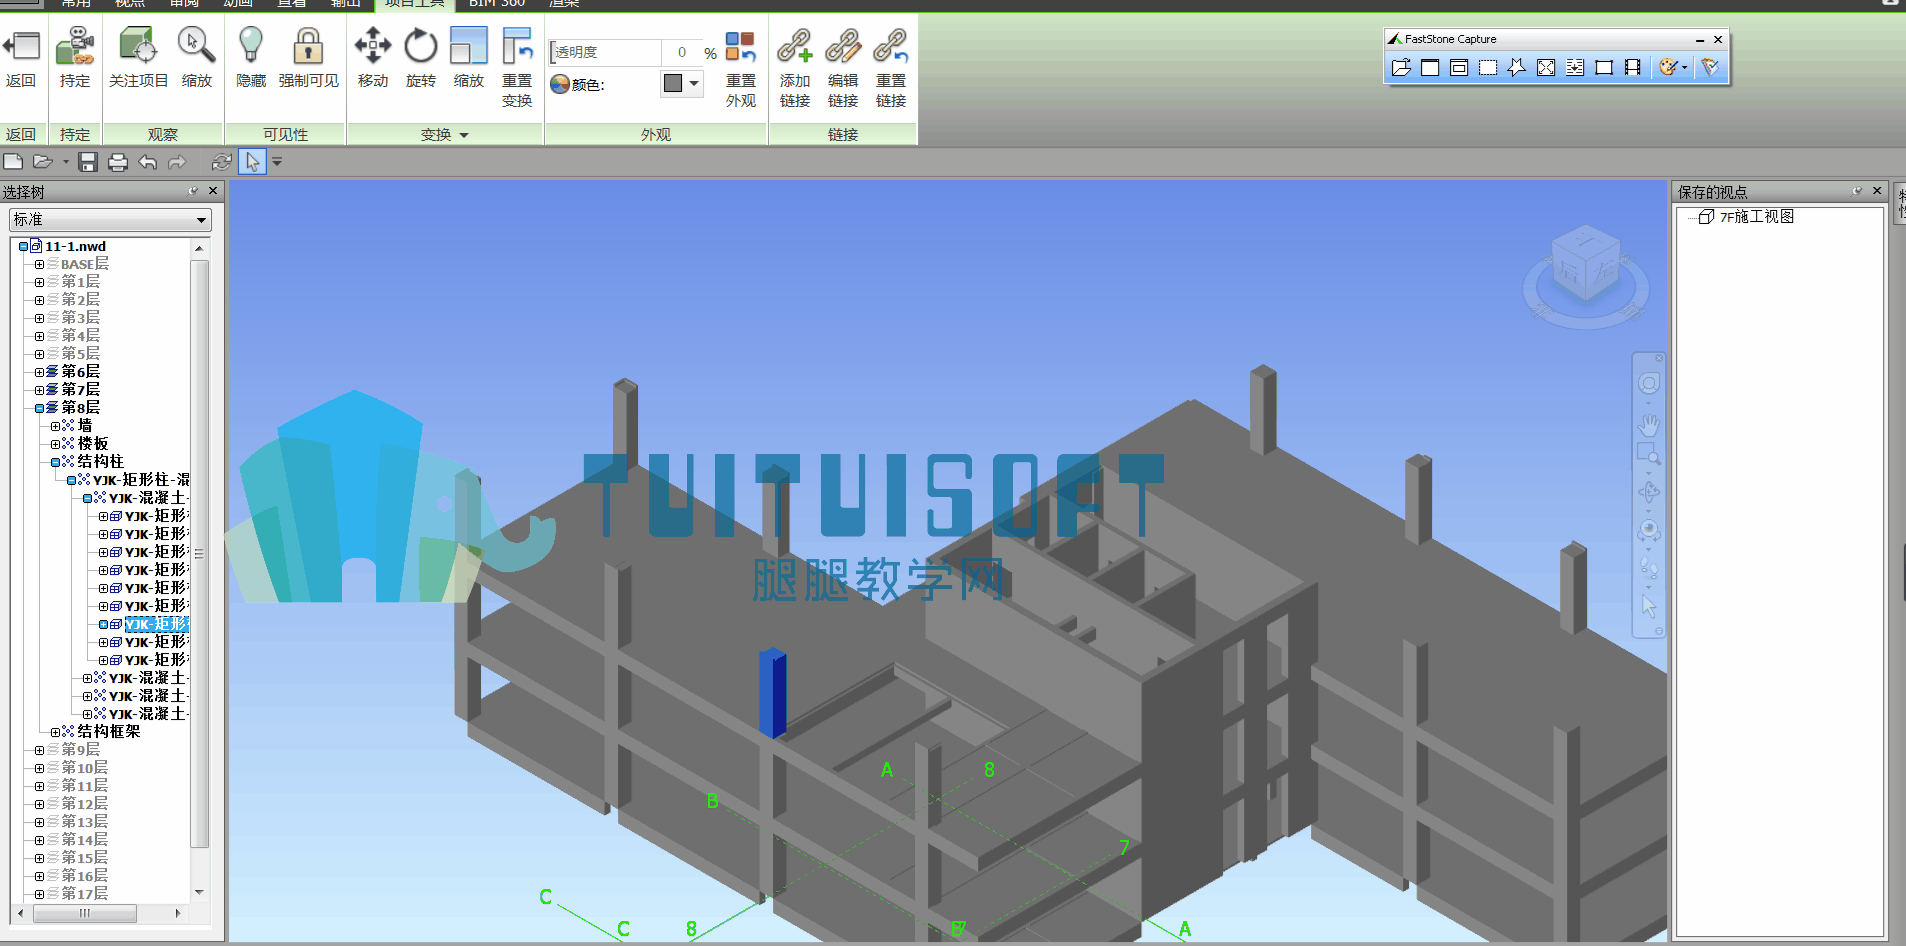Click 重置链接 (Reset Links) icon
1906x946 pixels.
(x=891, y=46)
